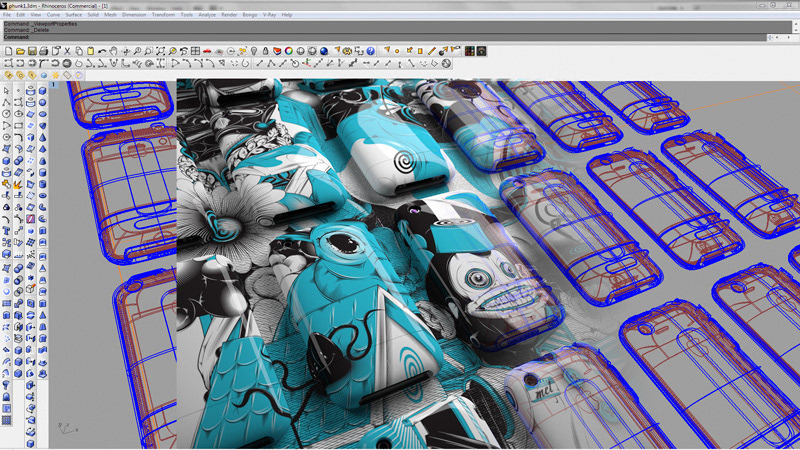Select the Zoom Extents icon
The height and width of the screenshot is (450, 800).
point(160,51)
